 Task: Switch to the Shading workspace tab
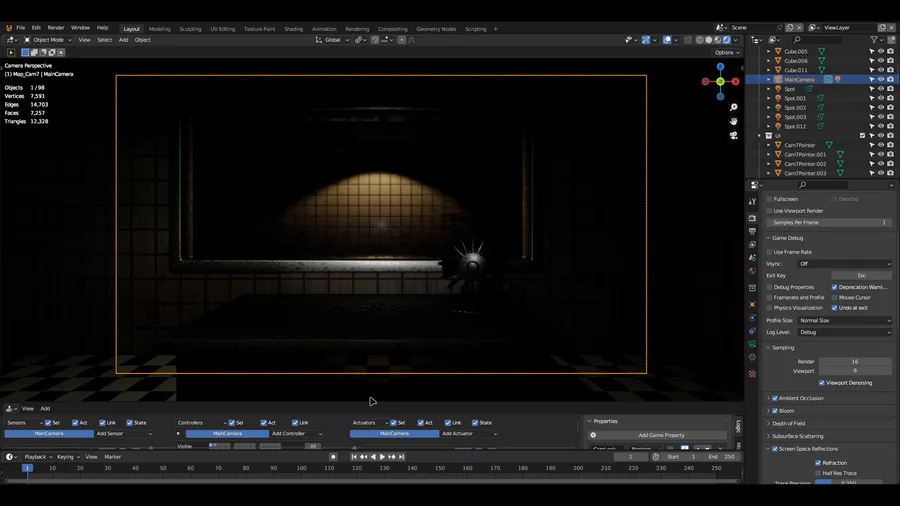tap(293, 29)
